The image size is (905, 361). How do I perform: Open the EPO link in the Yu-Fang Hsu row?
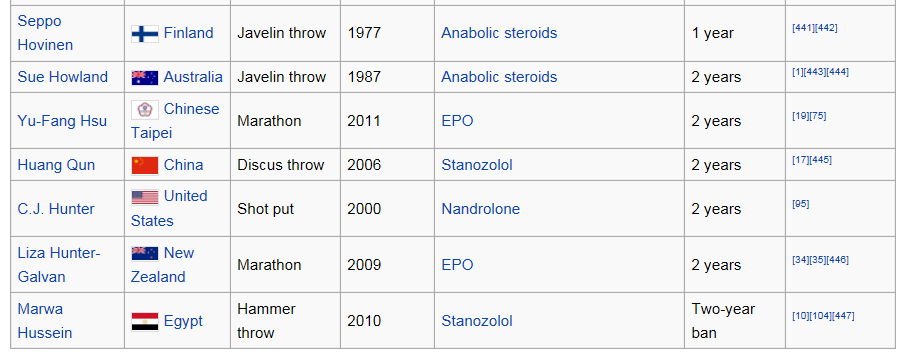coord(457,121)
